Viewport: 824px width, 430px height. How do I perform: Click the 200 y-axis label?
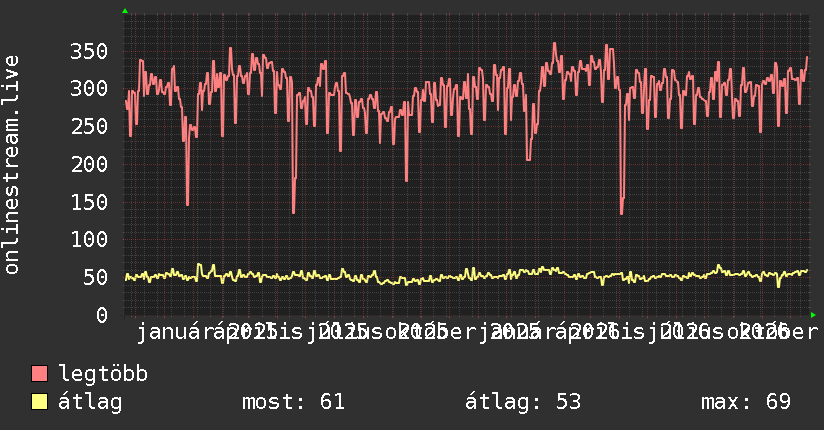89,164
